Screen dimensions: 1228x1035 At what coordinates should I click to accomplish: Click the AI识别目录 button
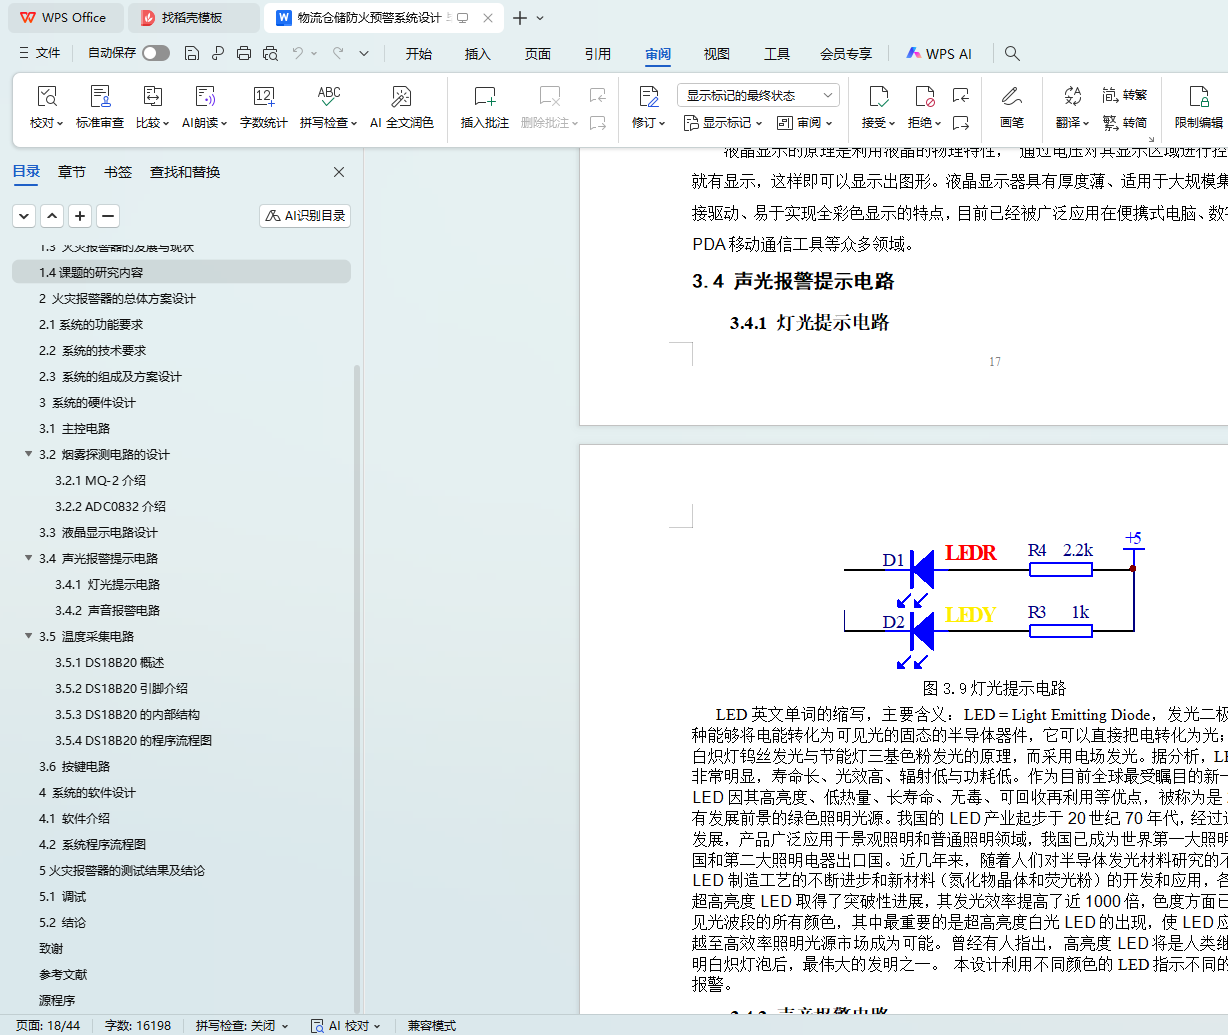click(305, 215)
